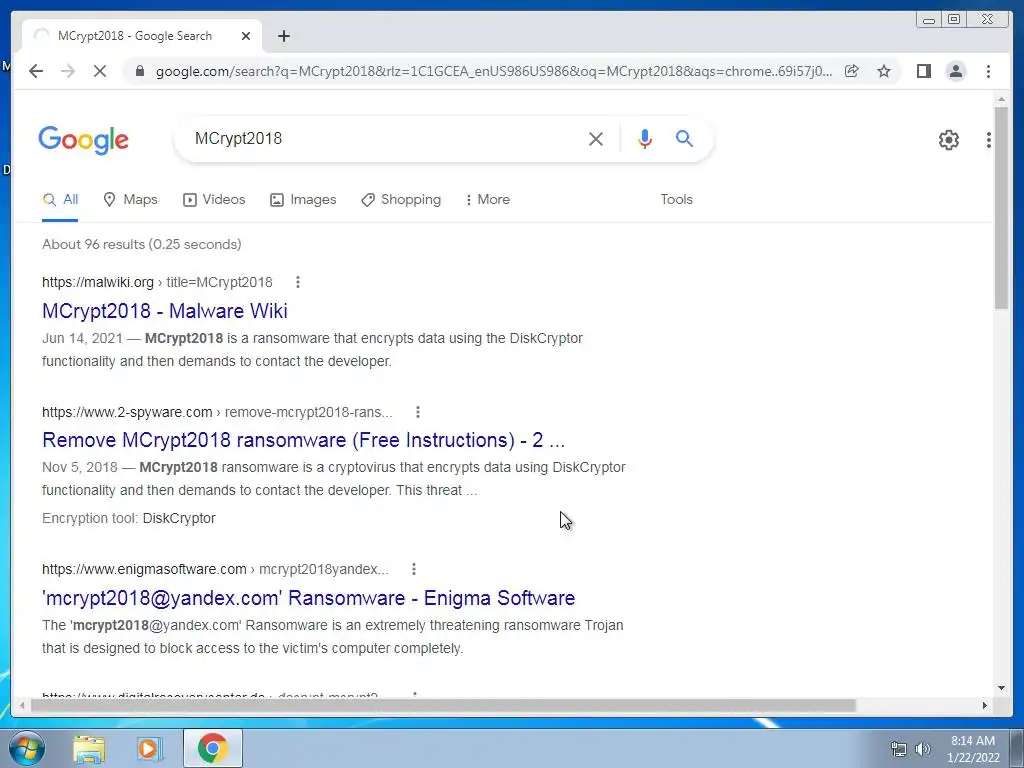Start voice search with microphone

[x=645, y=138]
